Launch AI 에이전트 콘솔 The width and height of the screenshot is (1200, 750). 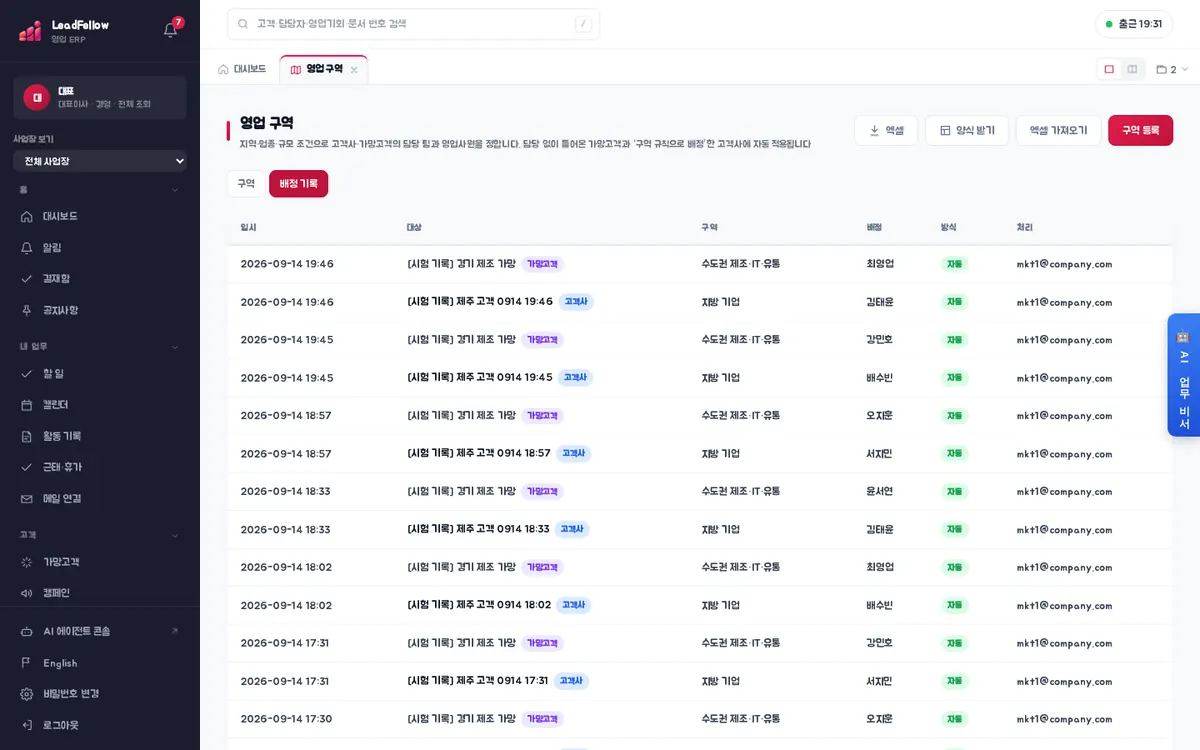tap(100, 631)
